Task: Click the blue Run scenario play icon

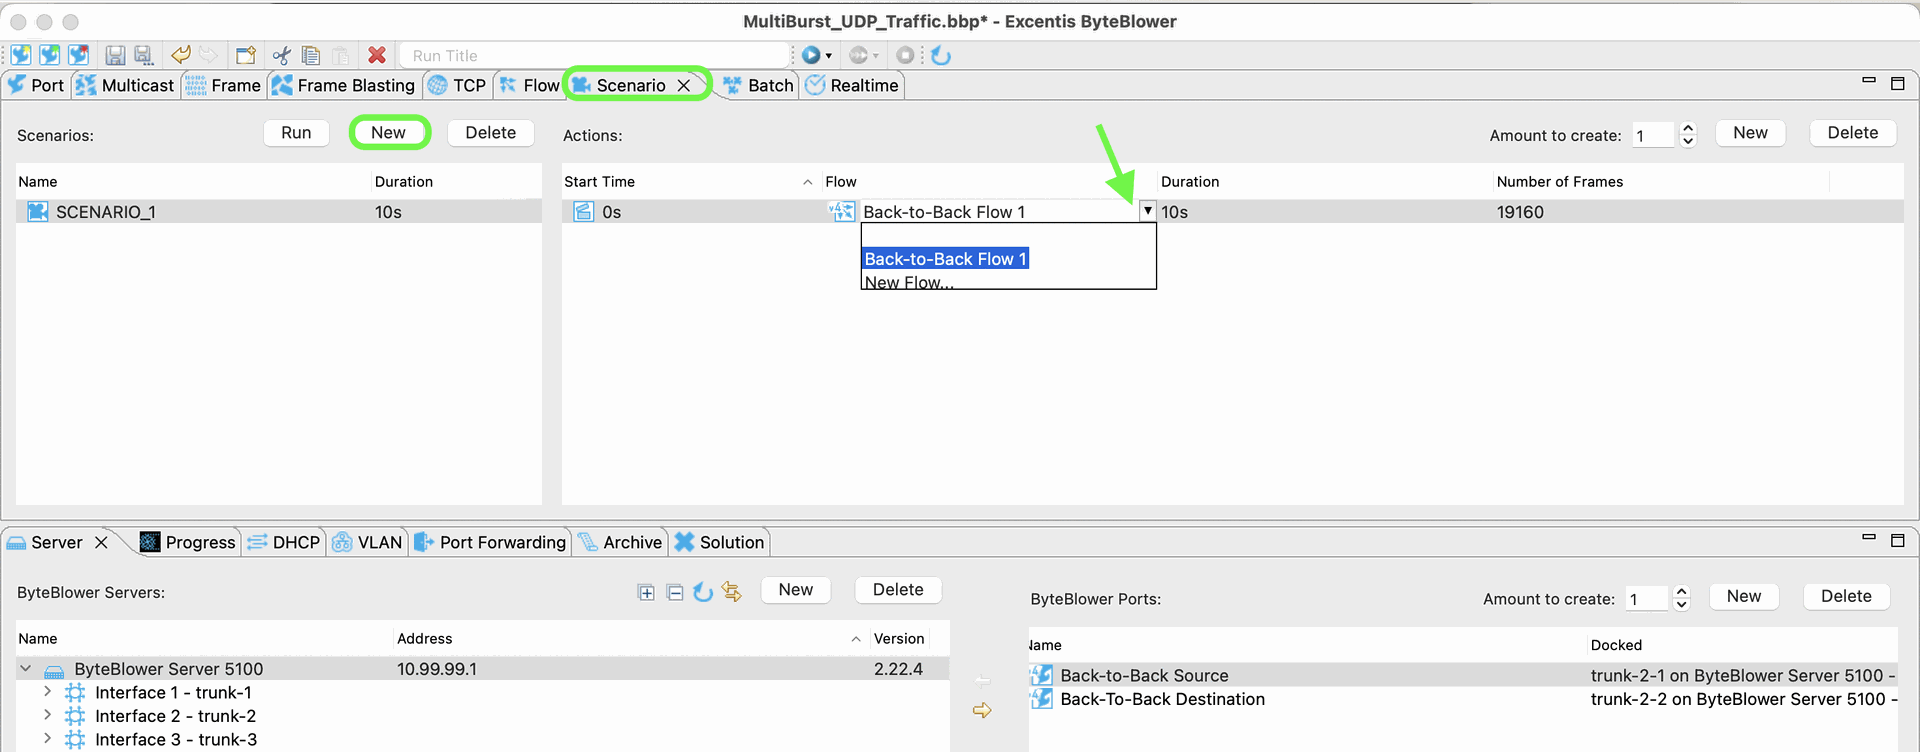Action: [811, 55]
